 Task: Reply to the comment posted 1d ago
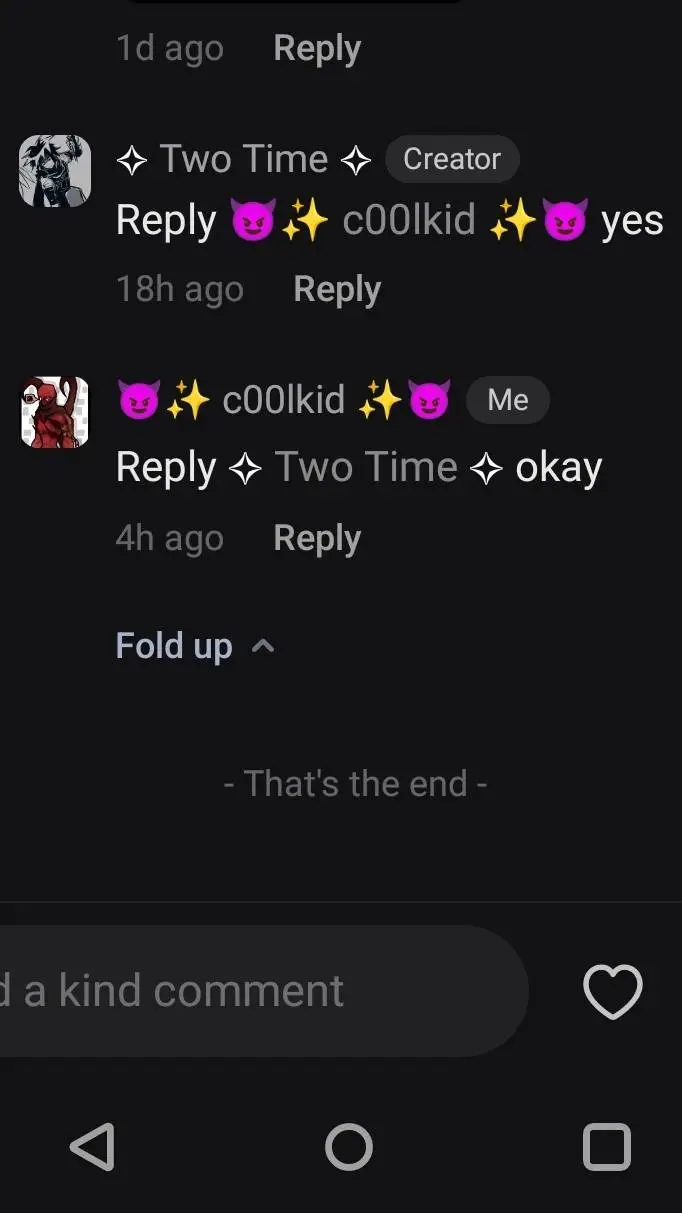click(x=317, y=48)
